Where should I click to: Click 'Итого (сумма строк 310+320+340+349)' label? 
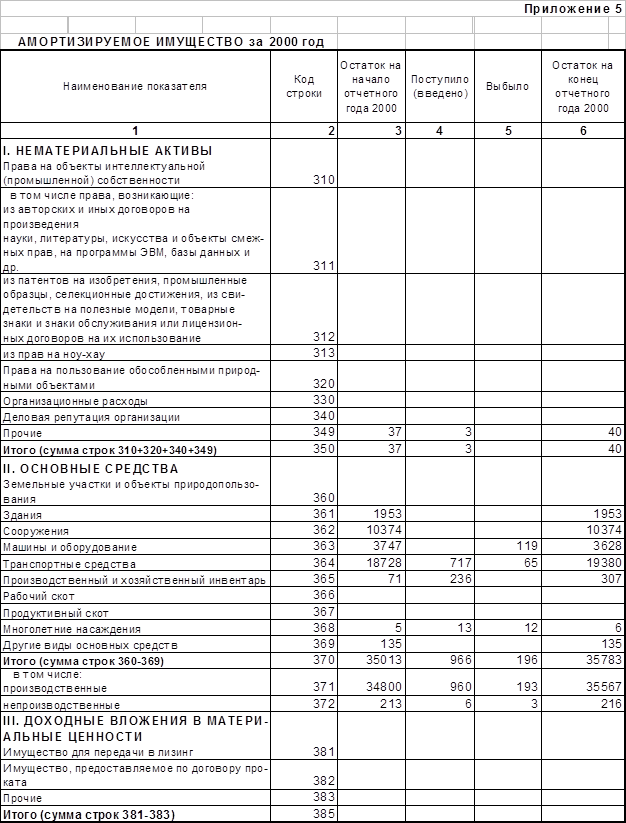[x=110, y=450]
